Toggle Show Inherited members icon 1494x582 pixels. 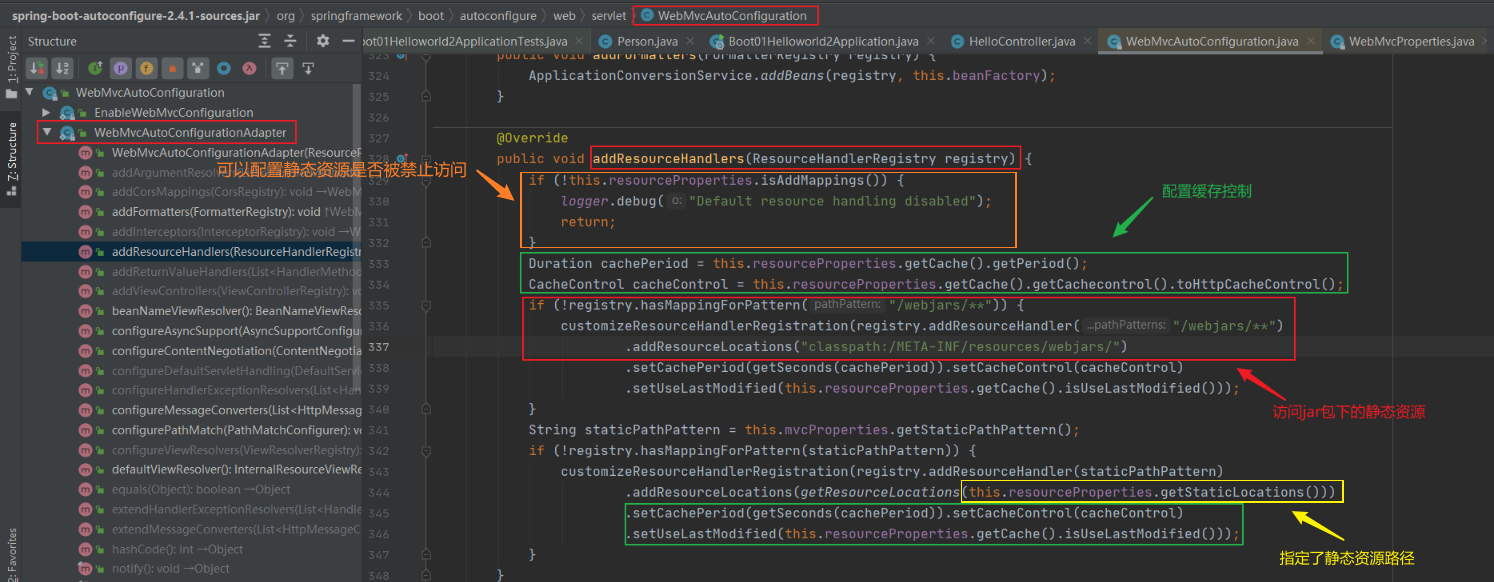[95, 68]
